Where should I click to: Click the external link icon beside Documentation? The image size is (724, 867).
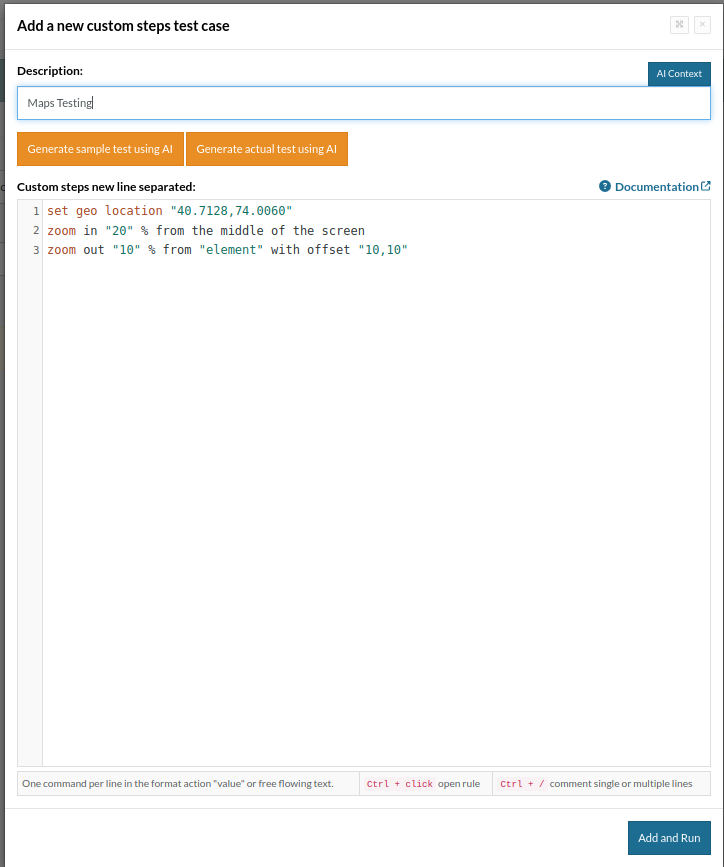(706, 186)
